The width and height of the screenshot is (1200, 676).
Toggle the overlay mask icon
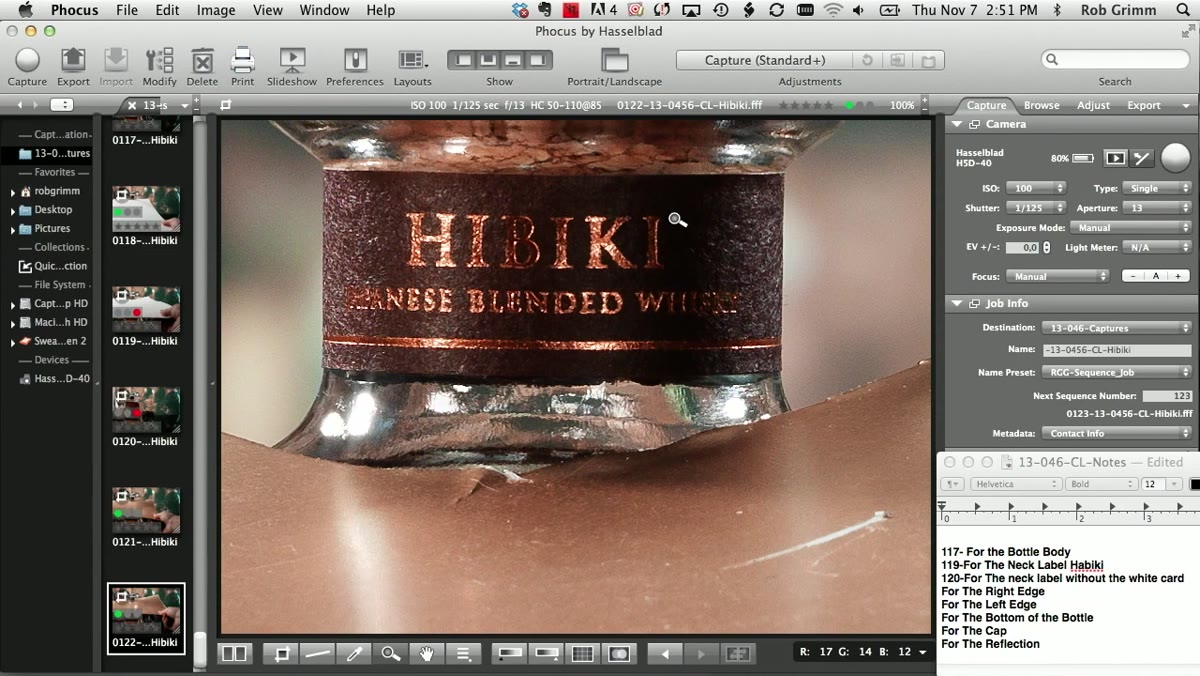pyautogui.click(x=619, y=653)
